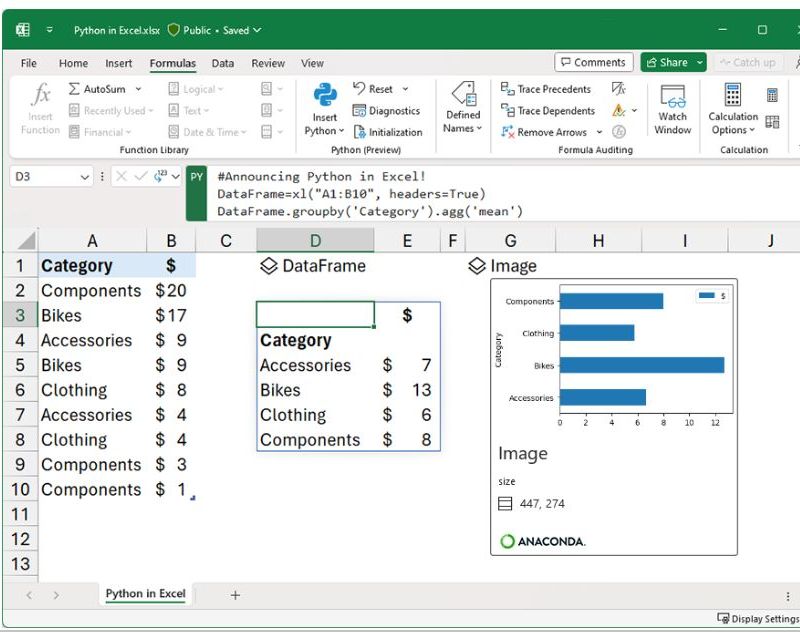The height and width of the screenshot is (632, 800).
Task: Click the Insert Python logo icon
Action: tap(325, 94)
